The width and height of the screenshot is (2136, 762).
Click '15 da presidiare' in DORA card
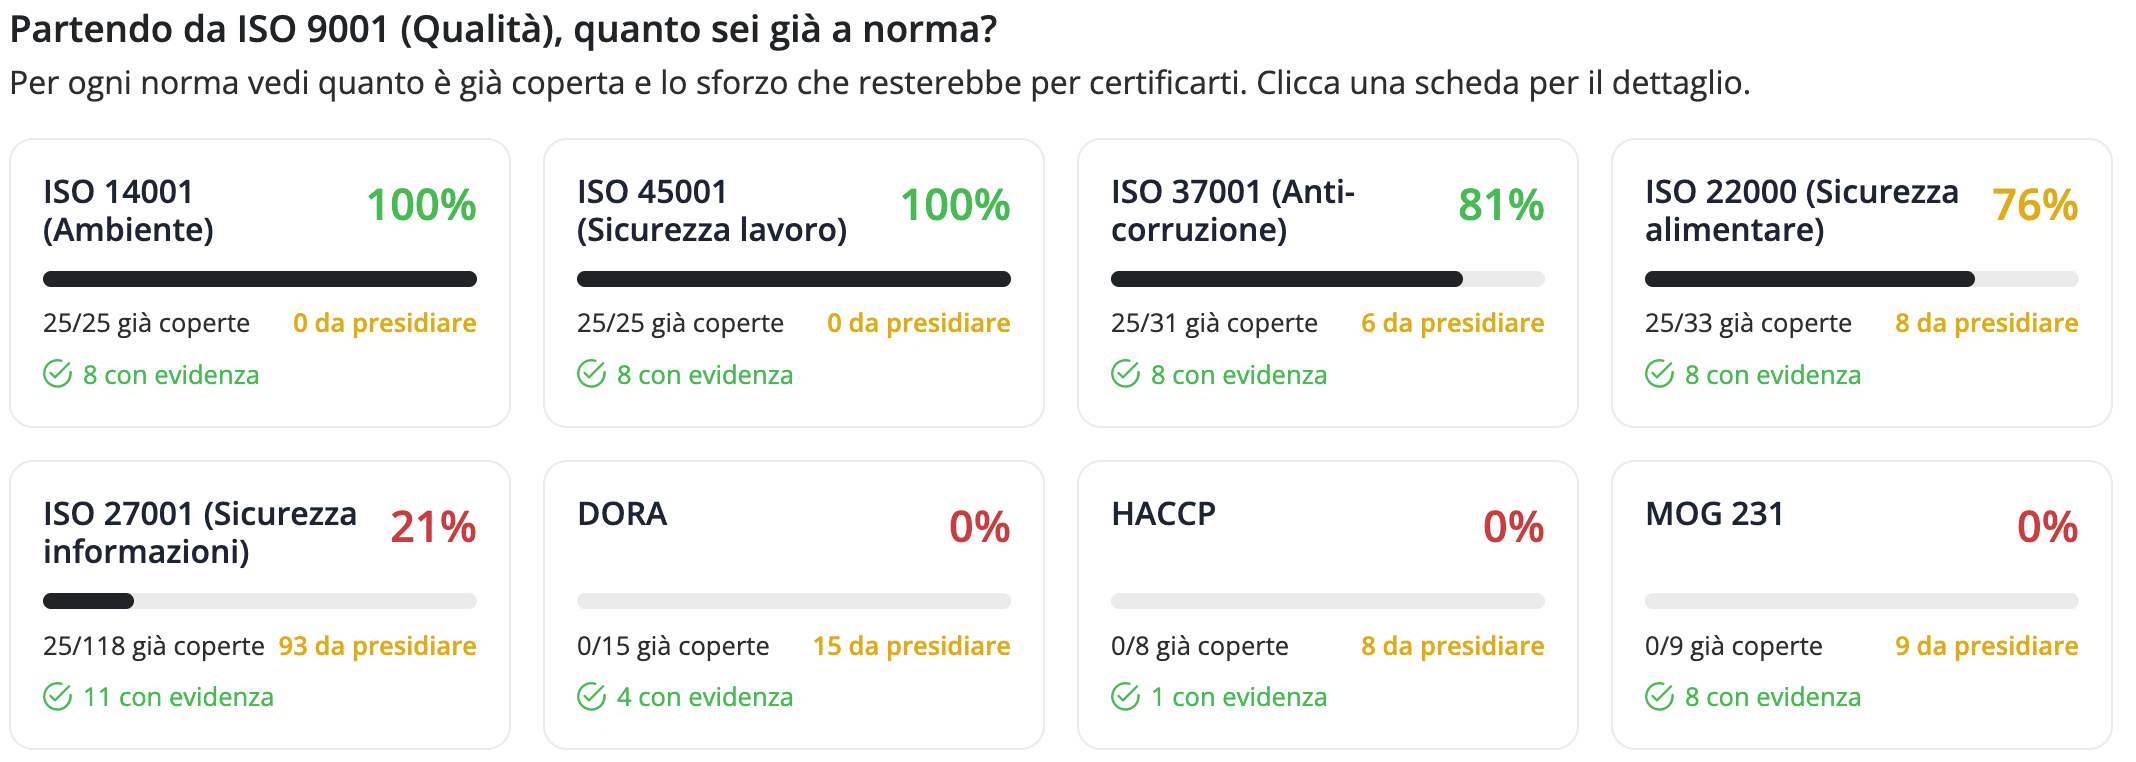[911, 646]
